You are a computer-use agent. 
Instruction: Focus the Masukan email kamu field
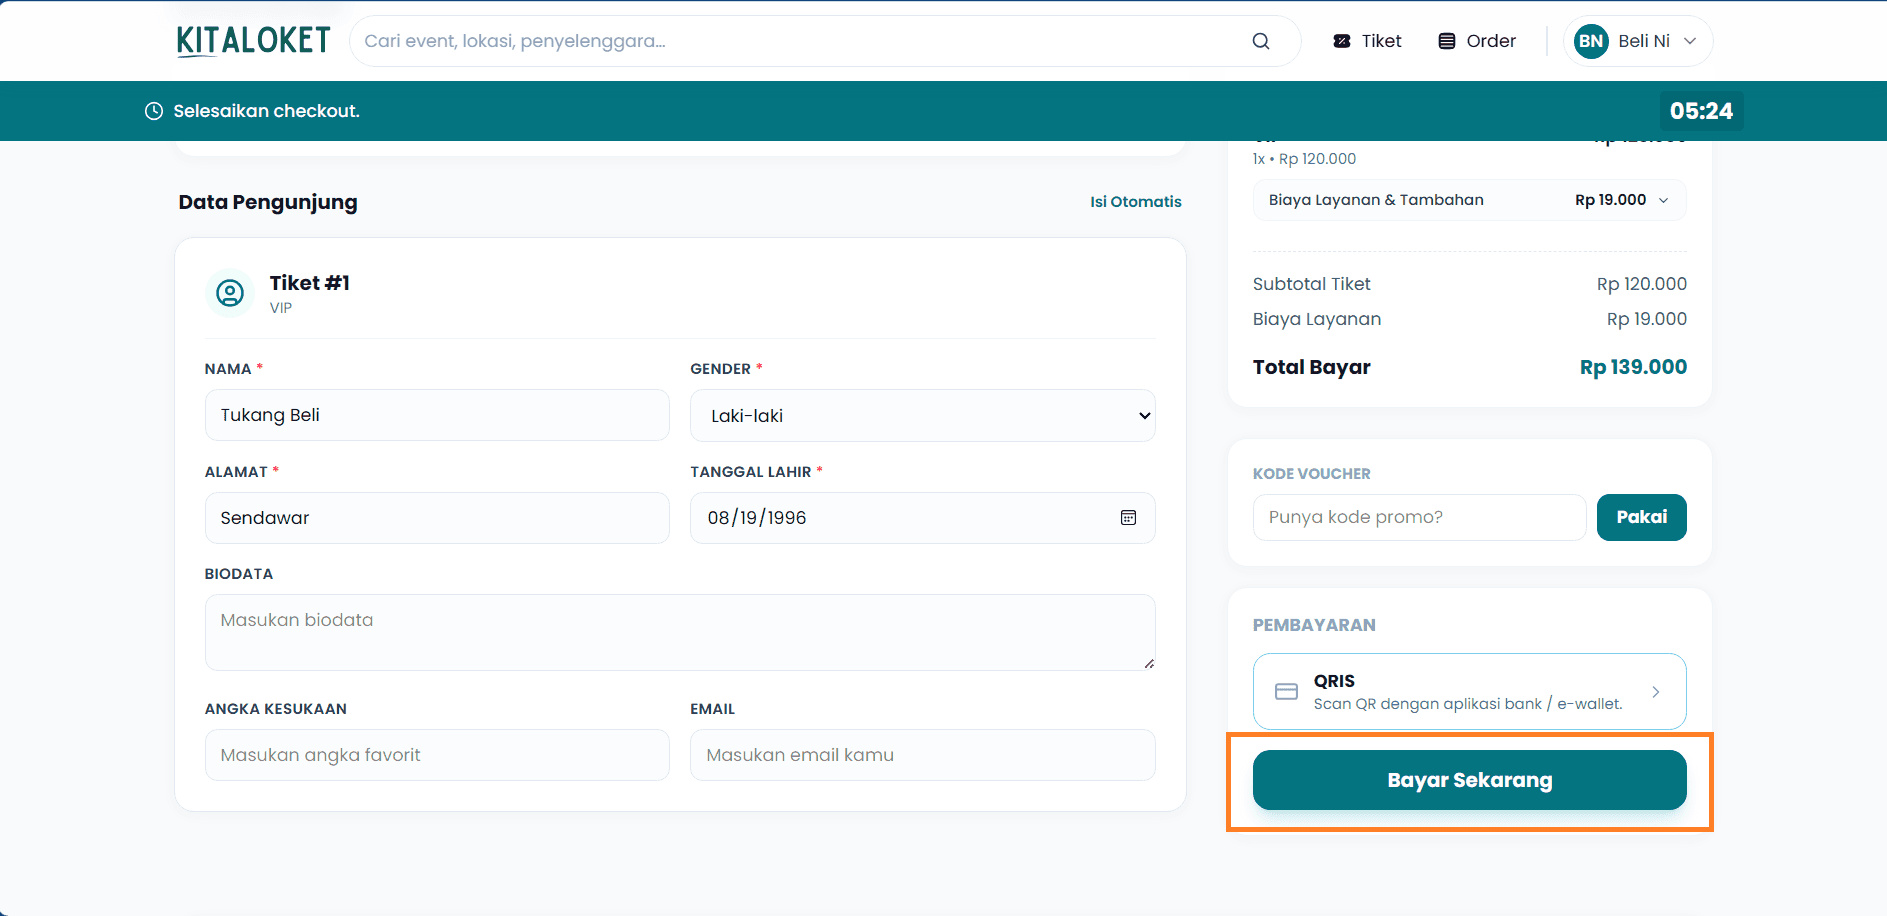tap(922, 755)
